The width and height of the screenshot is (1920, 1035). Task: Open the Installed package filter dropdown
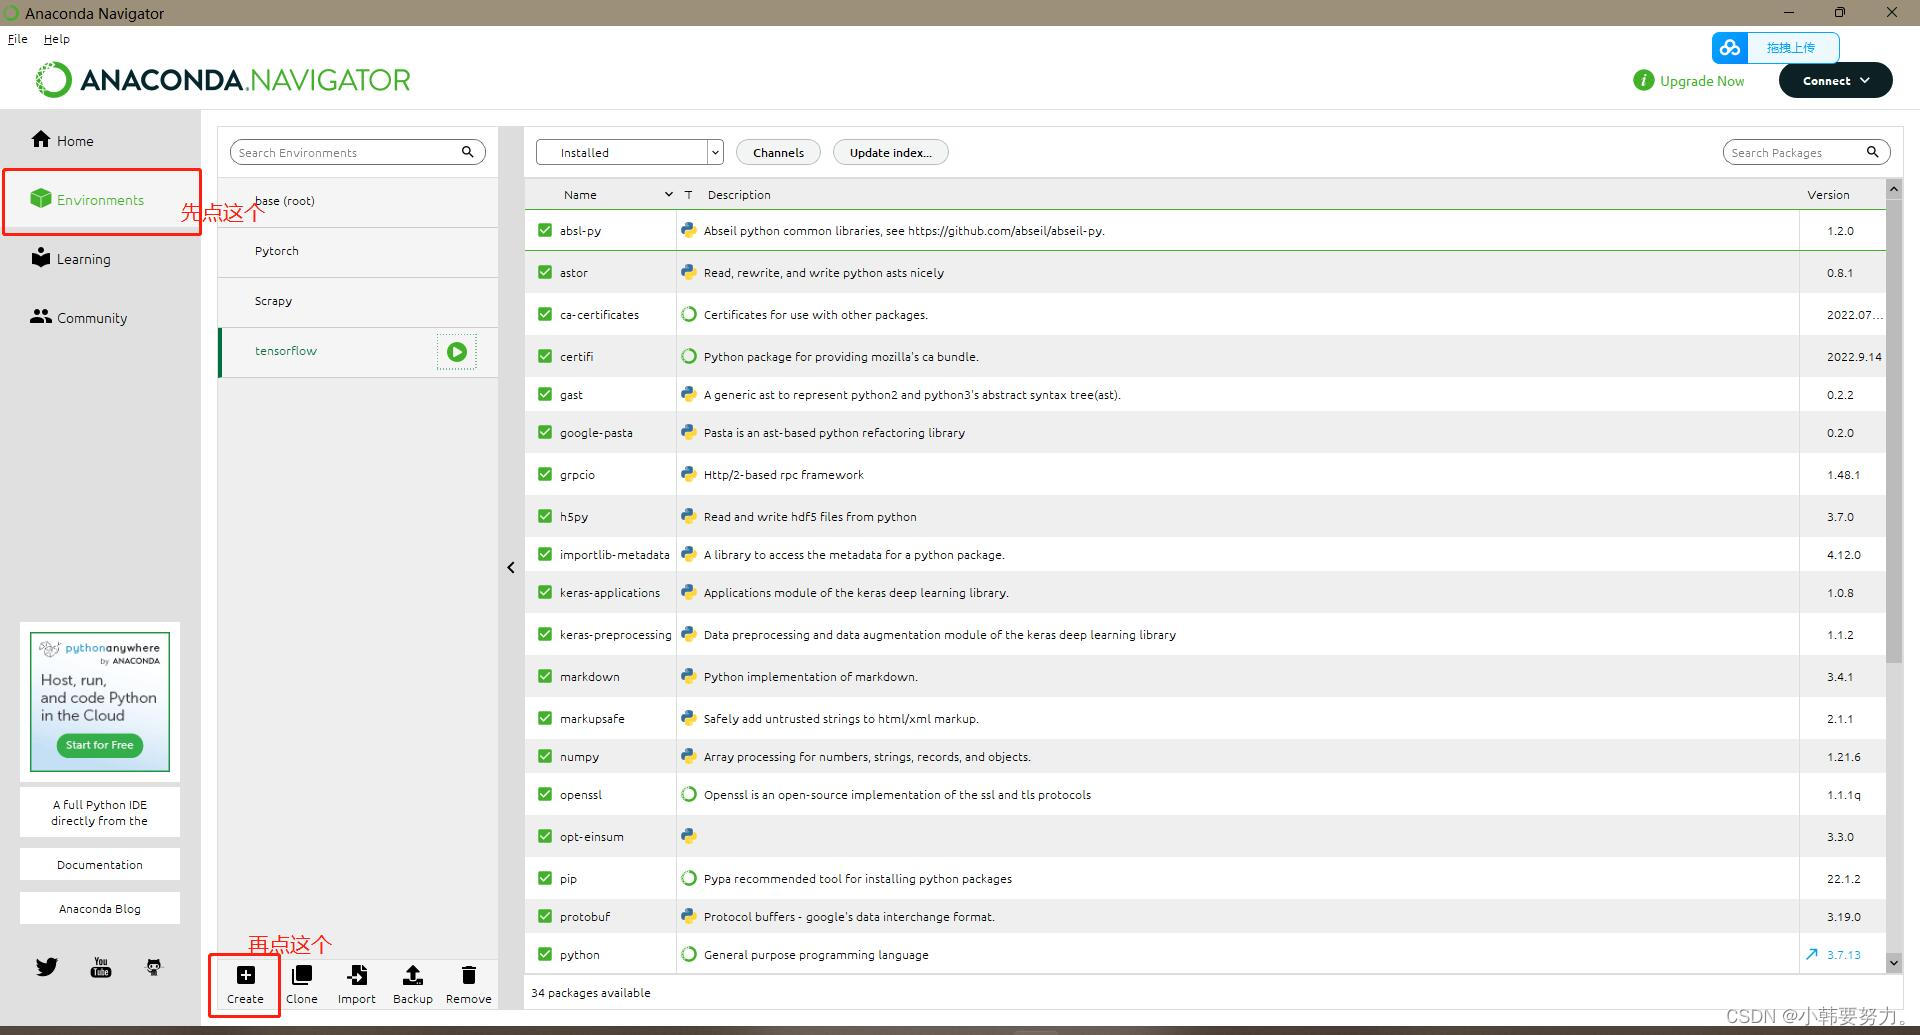629,152
